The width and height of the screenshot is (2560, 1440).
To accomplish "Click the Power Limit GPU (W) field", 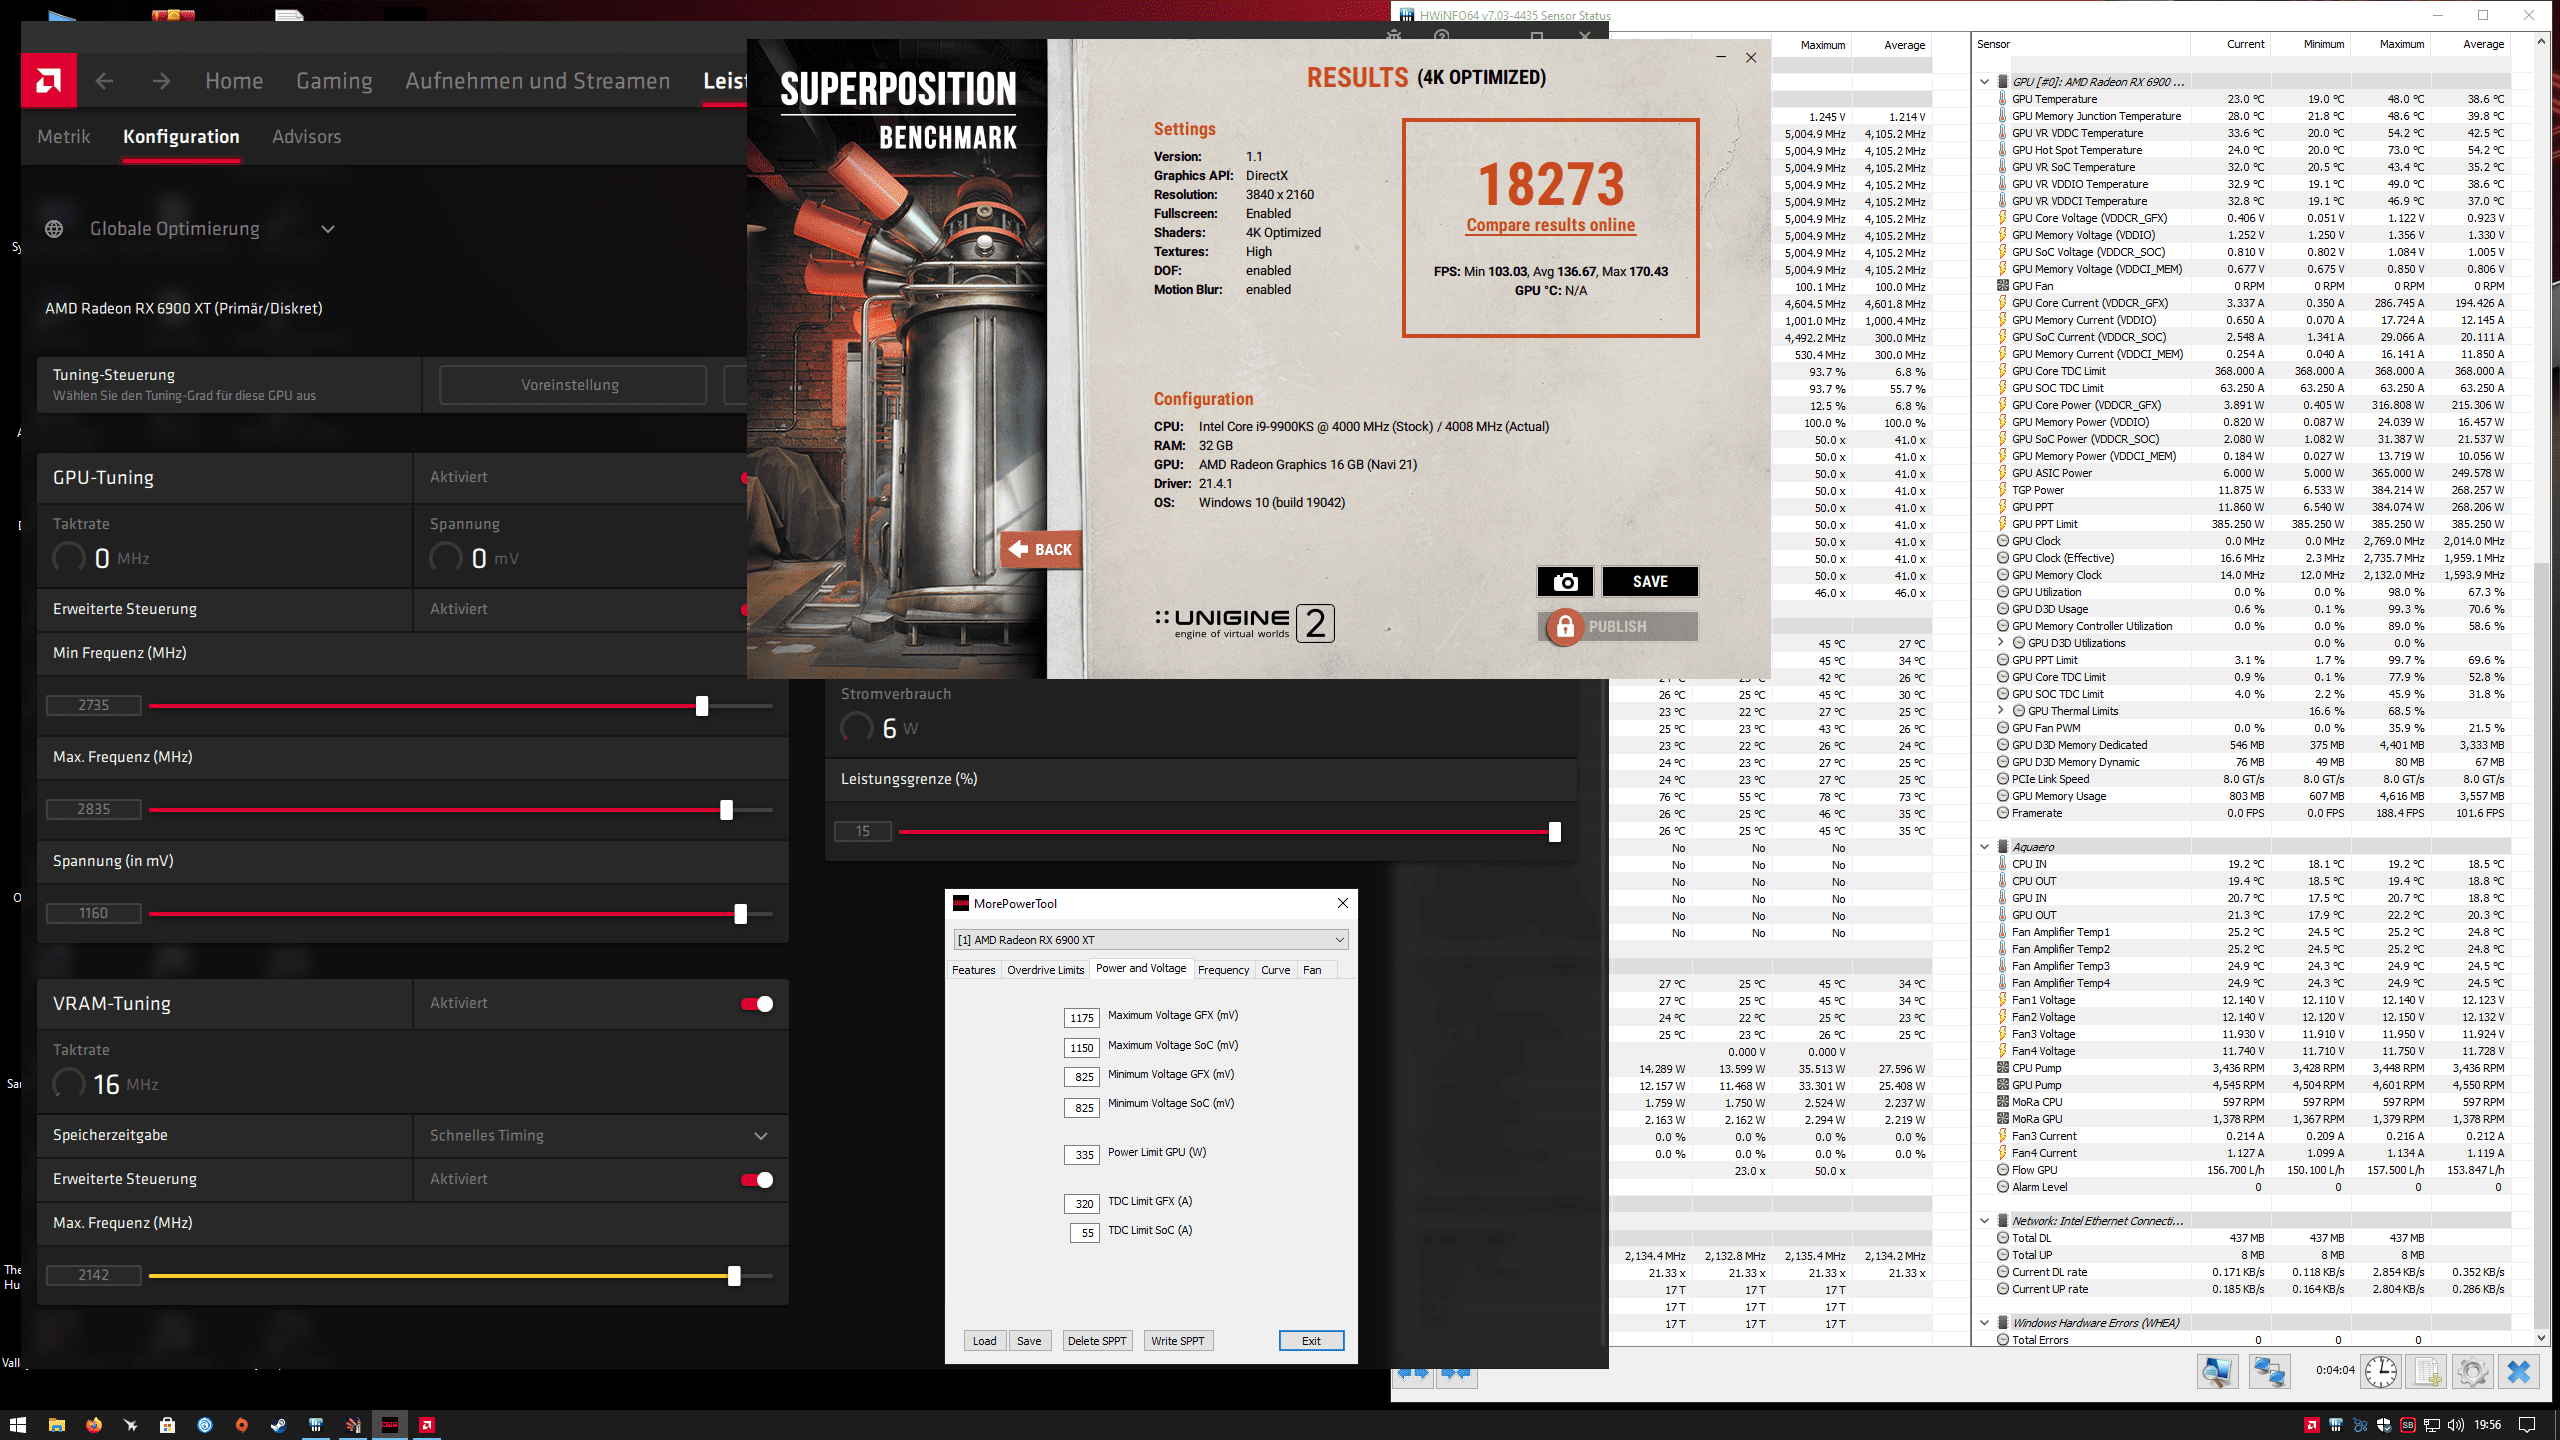I will tap(1083, 1155).
